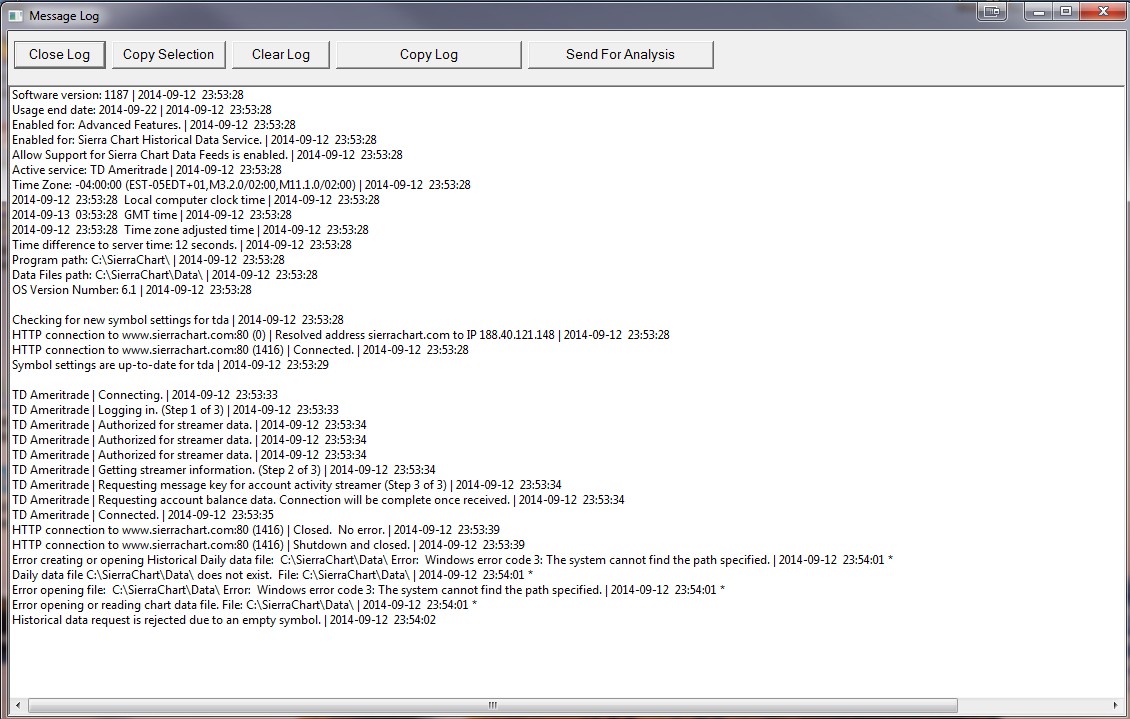The width and height of the screenshot is (1130, 719).
Task: Copy selected text with Copy Selection
Action: pos(169,55)
